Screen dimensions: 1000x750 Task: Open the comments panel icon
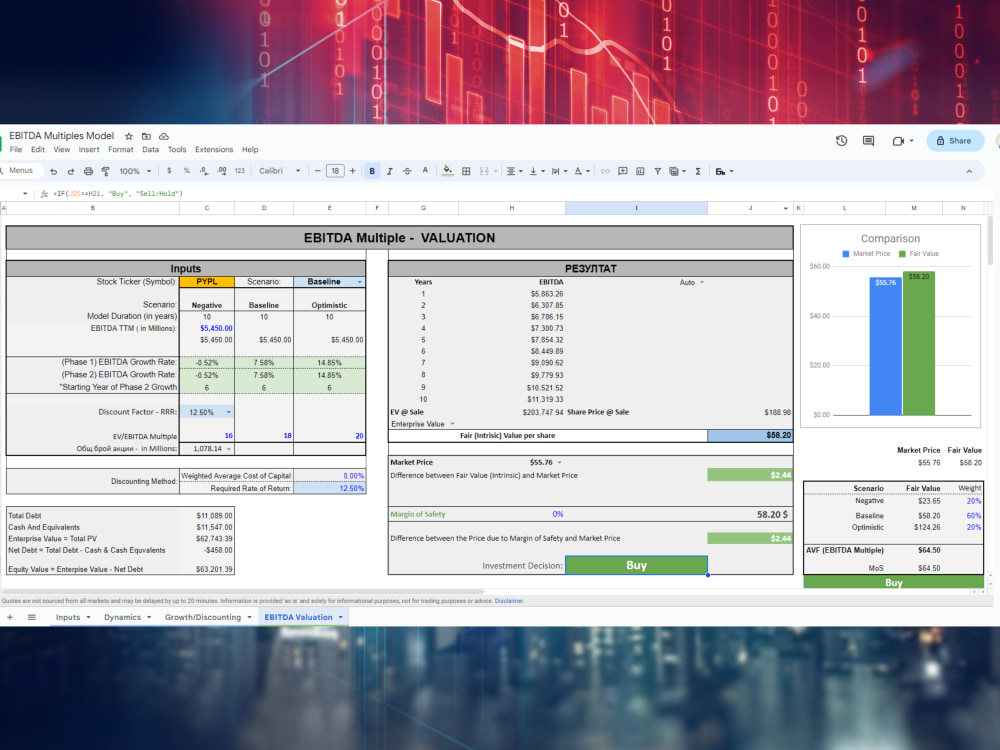(868, 141)
